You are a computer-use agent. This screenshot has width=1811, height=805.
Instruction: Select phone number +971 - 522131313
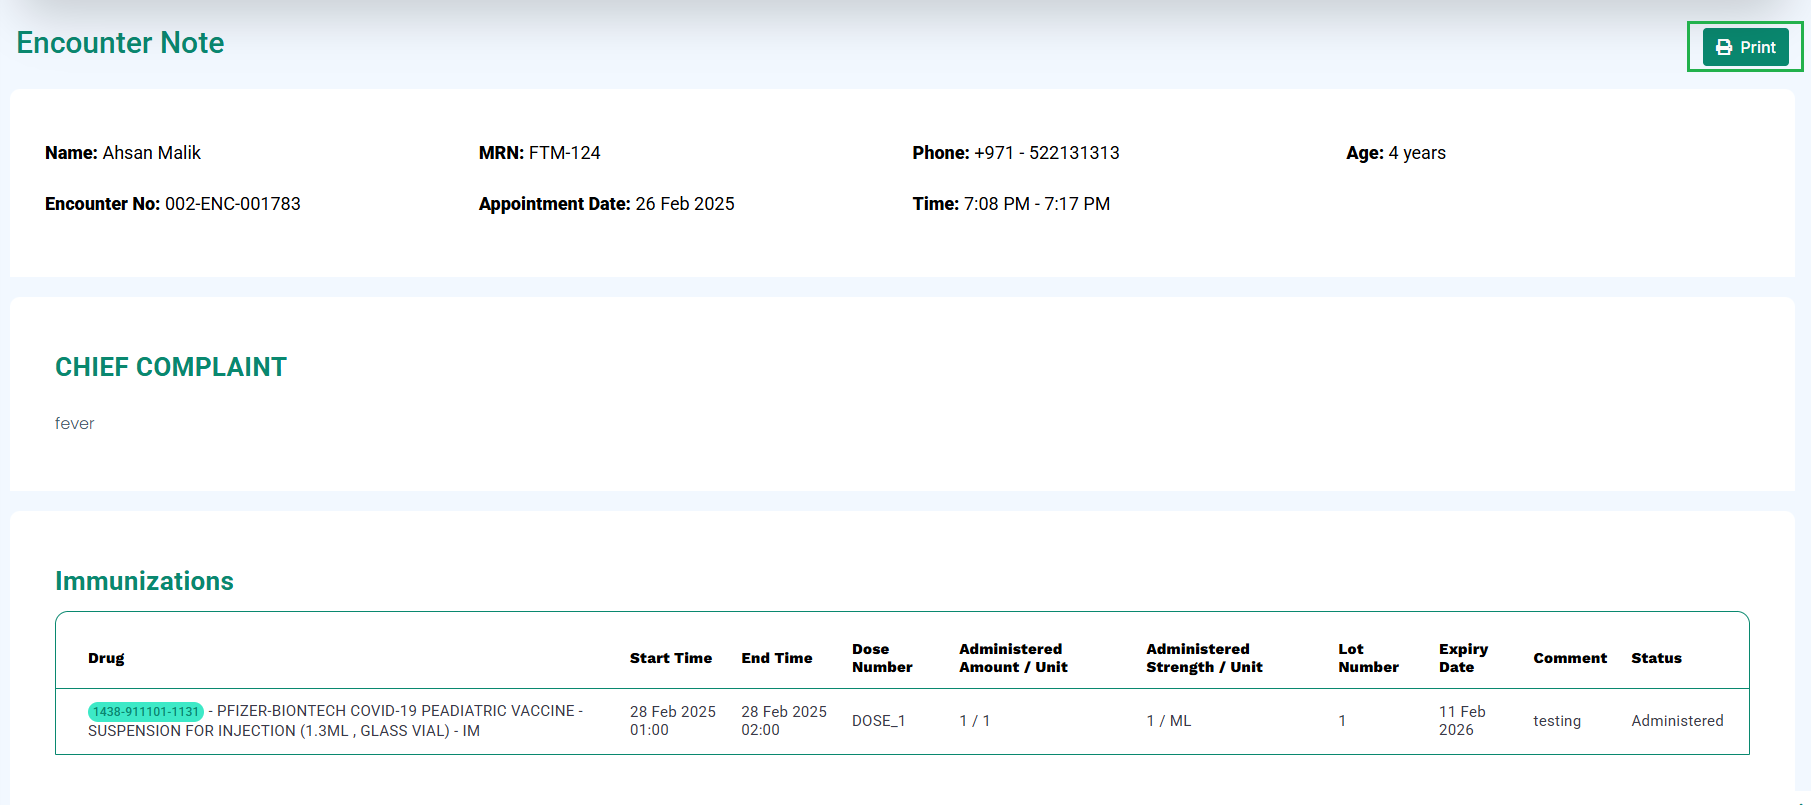(1047, 153)
